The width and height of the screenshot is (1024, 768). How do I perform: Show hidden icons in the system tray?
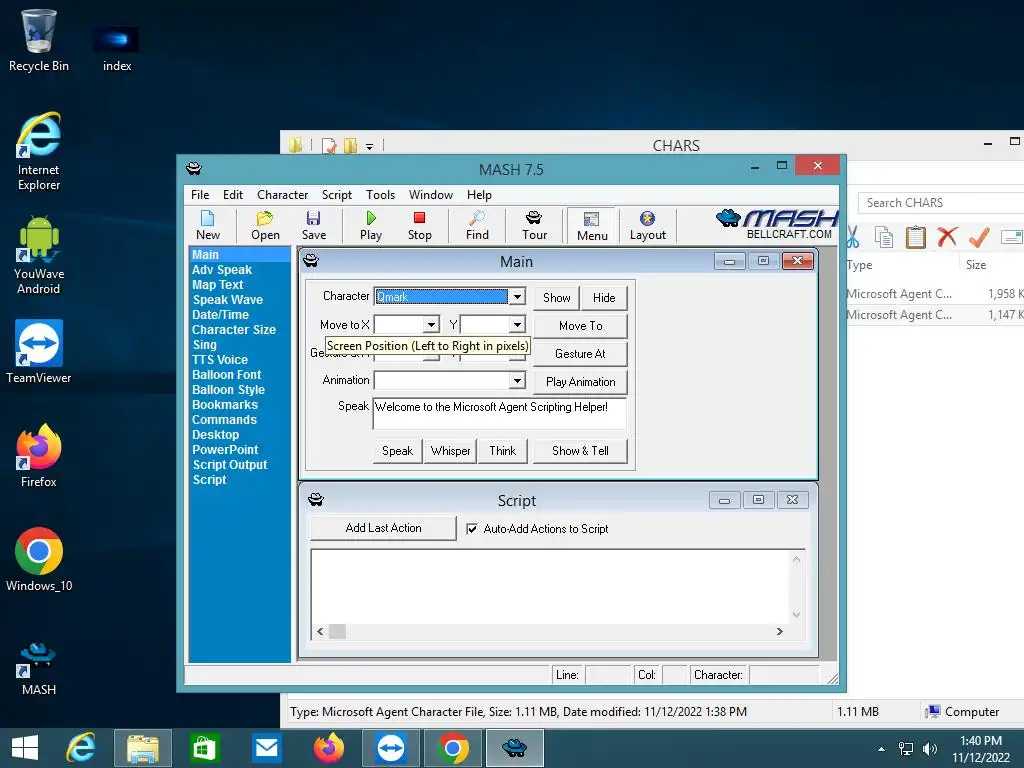pyautogui.click(x=882, y=749)
